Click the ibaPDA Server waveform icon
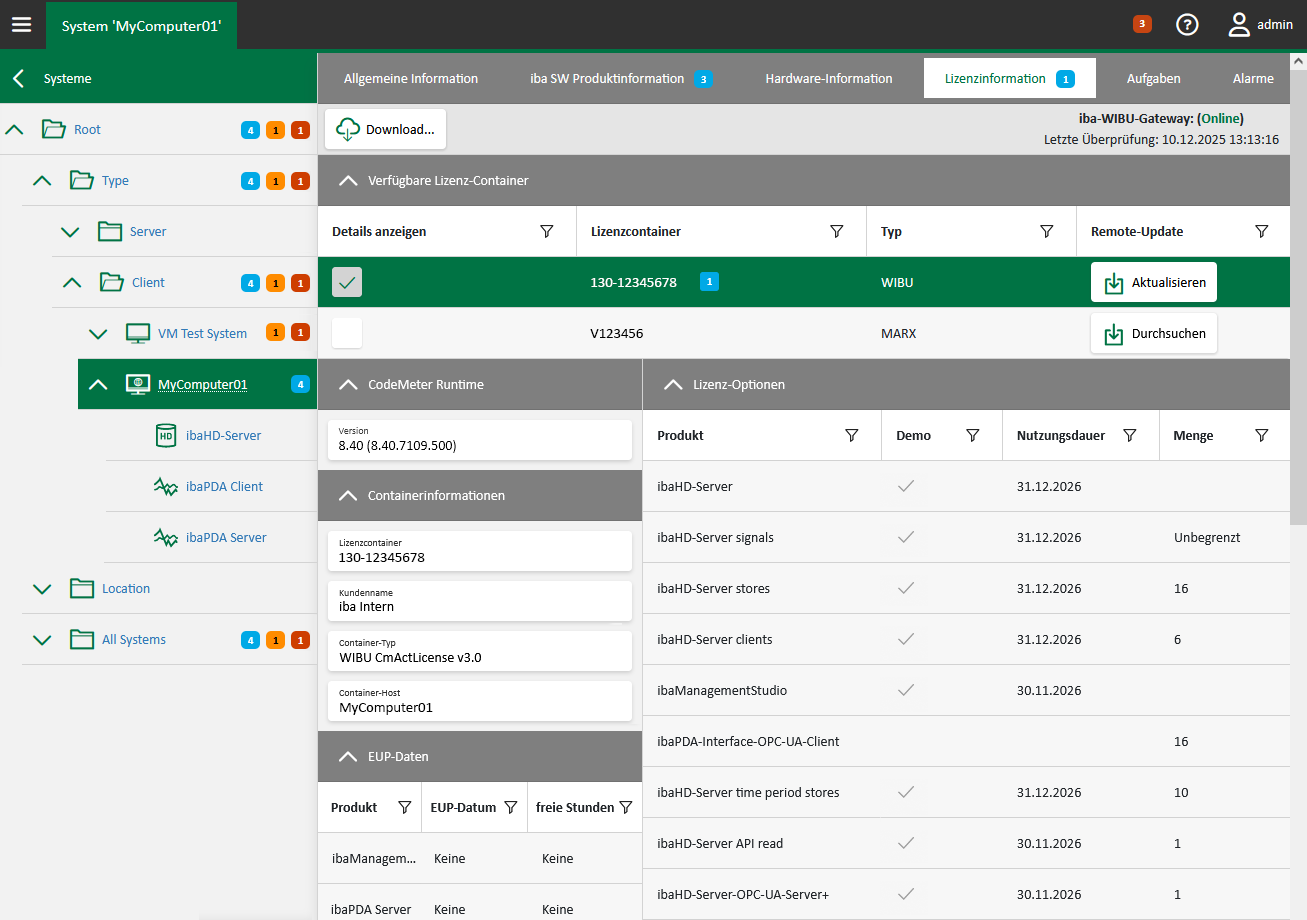The height and width of the screenshot is (920, 1307). coord(166,537)
